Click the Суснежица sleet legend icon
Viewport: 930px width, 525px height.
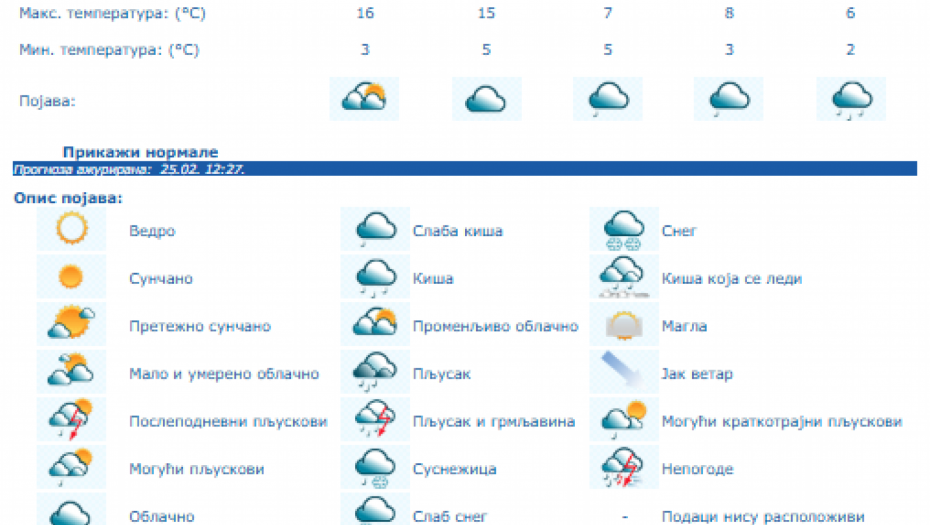(375, 468)
